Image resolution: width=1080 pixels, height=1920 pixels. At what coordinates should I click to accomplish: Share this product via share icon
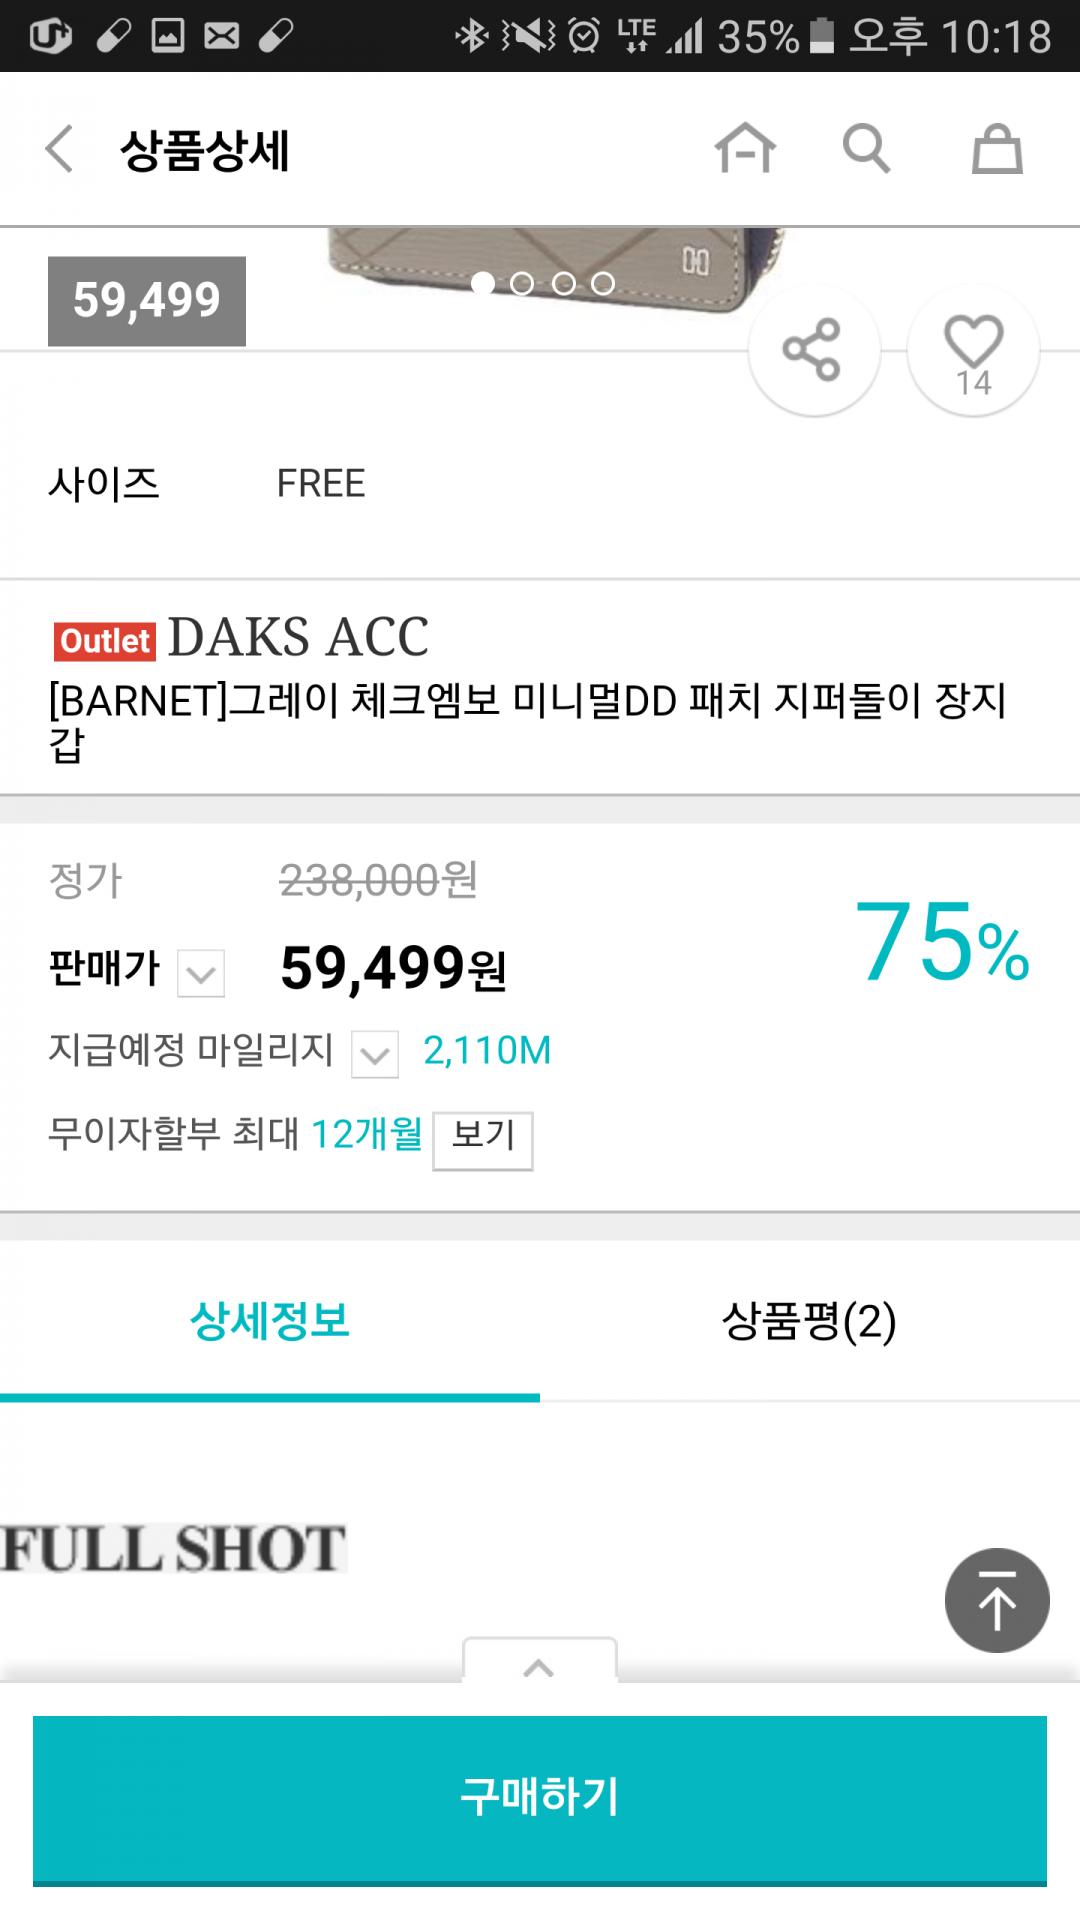(x=812, y=350)
